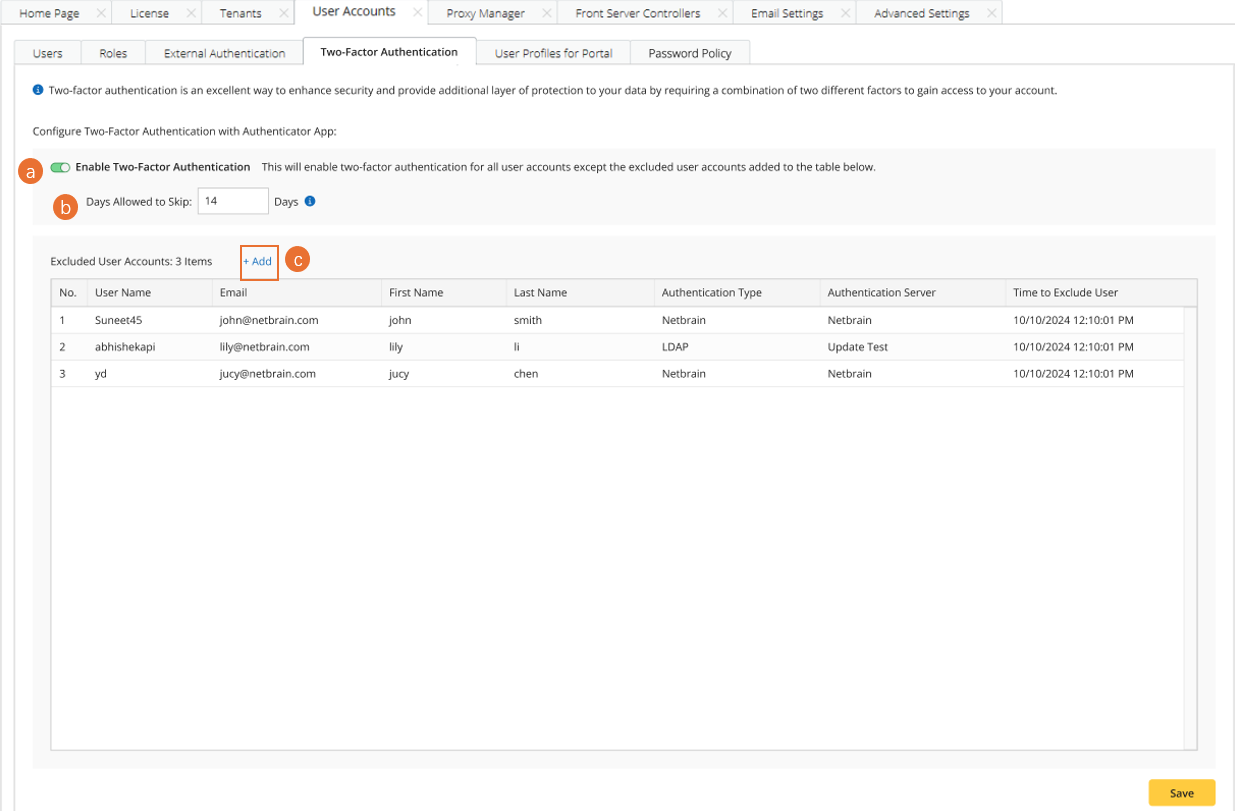Close the Tenants tab
Viewport: 1235px width, 811px height.
pos(283,13)
